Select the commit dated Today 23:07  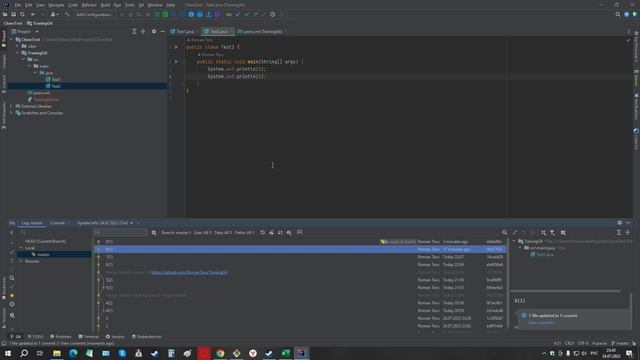click(300, 257)
